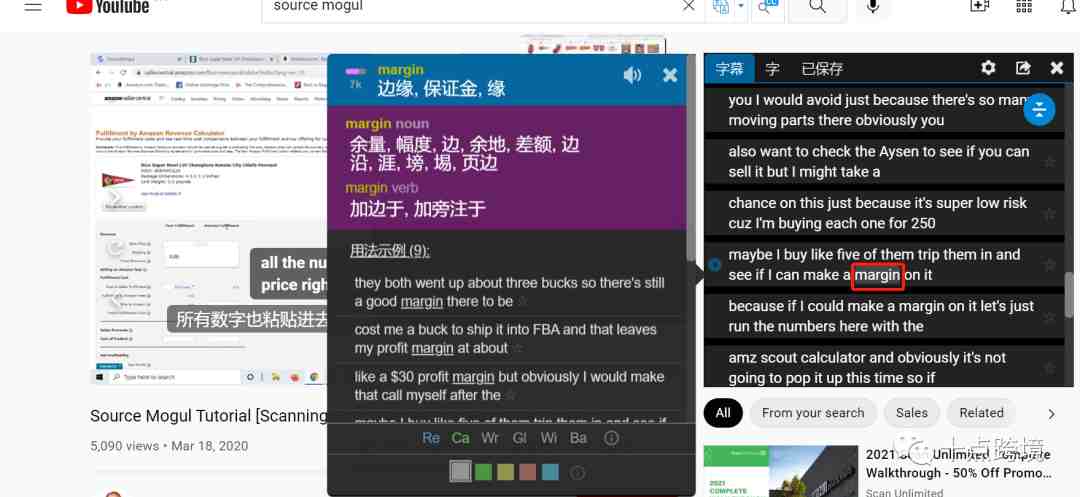
Task: Star the 'chance on this' subtitle line
Action: (x=1049, y=213)
